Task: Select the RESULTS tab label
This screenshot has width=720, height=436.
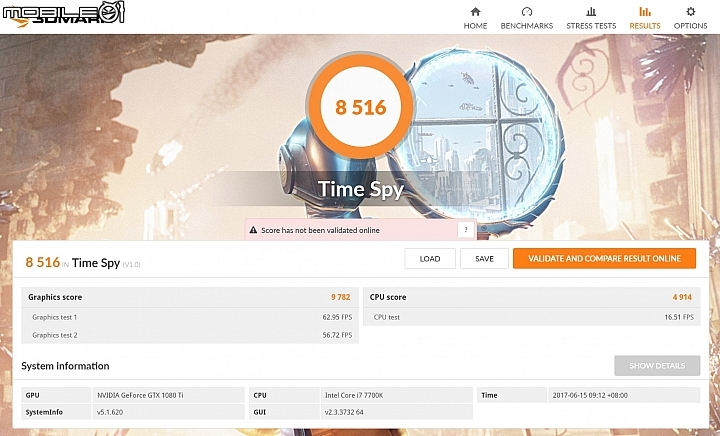Action: pos(645,26)
